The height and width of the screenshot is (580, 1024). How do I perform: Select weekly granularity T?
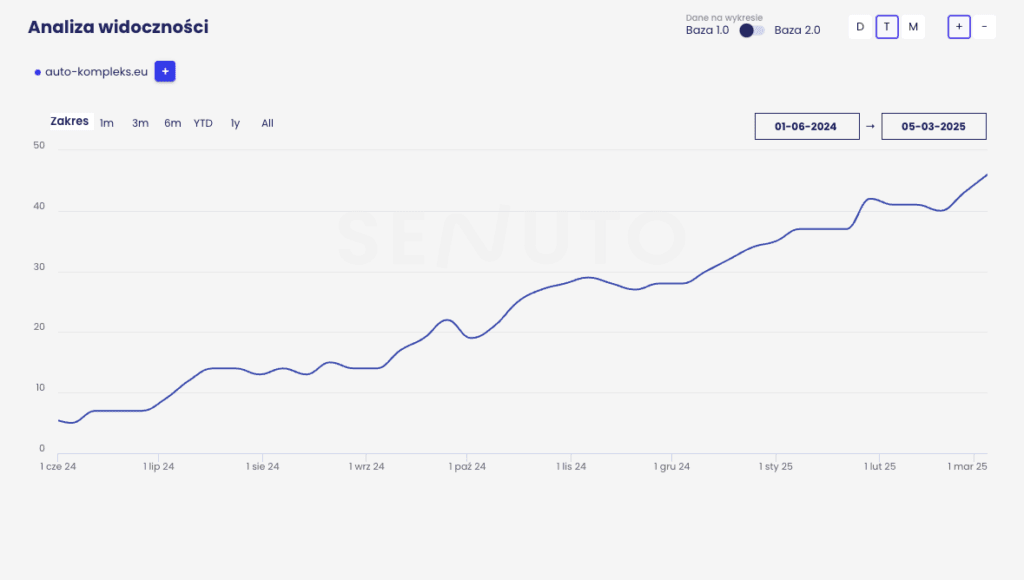886,27
